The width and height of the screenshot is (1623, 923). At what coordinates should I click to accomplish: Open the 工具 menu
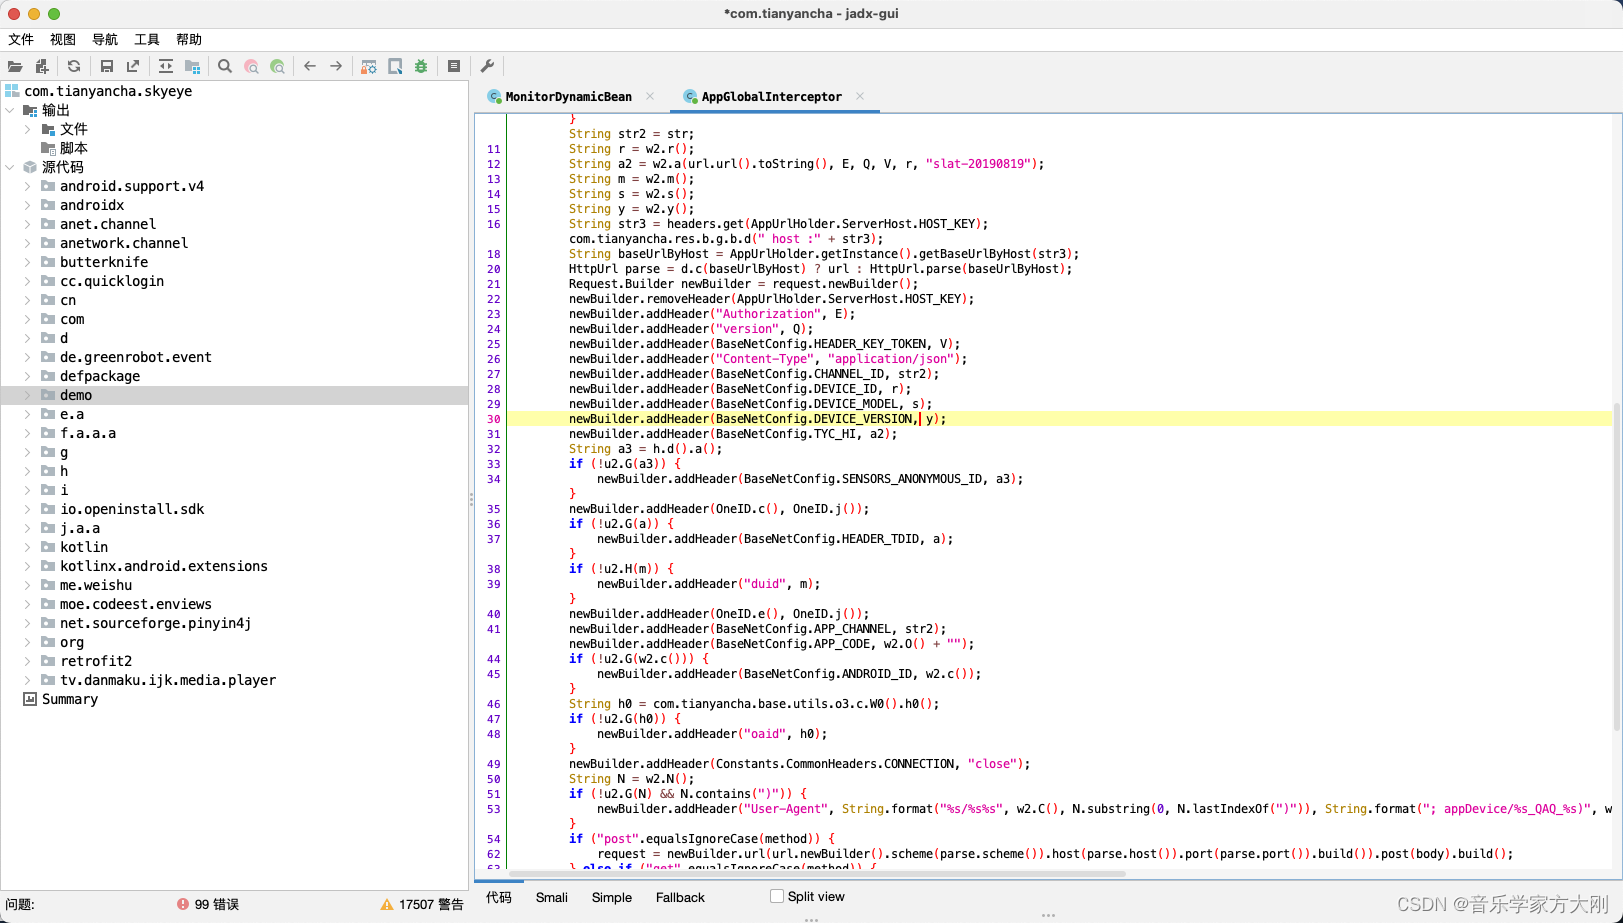pyautogui.click(x=147, y=39)
